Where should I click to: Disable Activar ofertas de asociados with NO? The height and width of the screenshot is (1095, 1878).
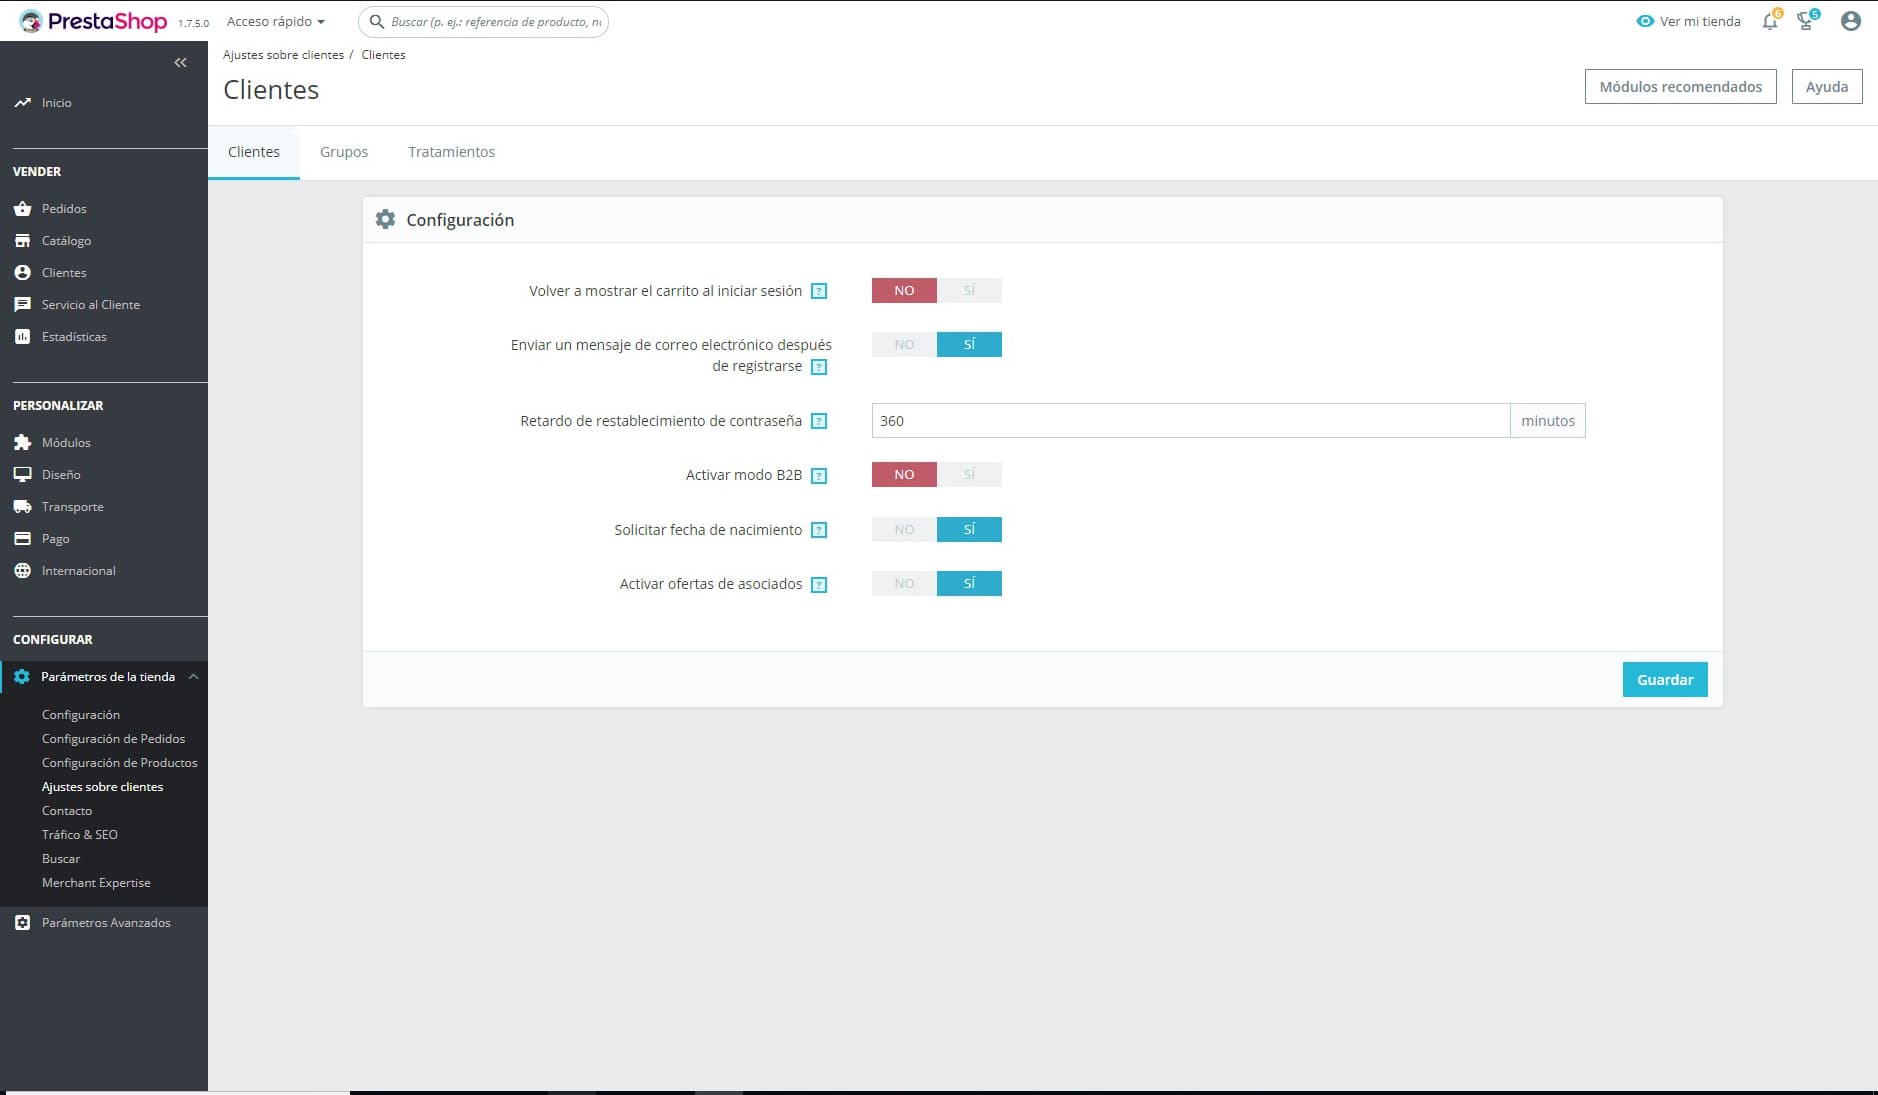904,584
